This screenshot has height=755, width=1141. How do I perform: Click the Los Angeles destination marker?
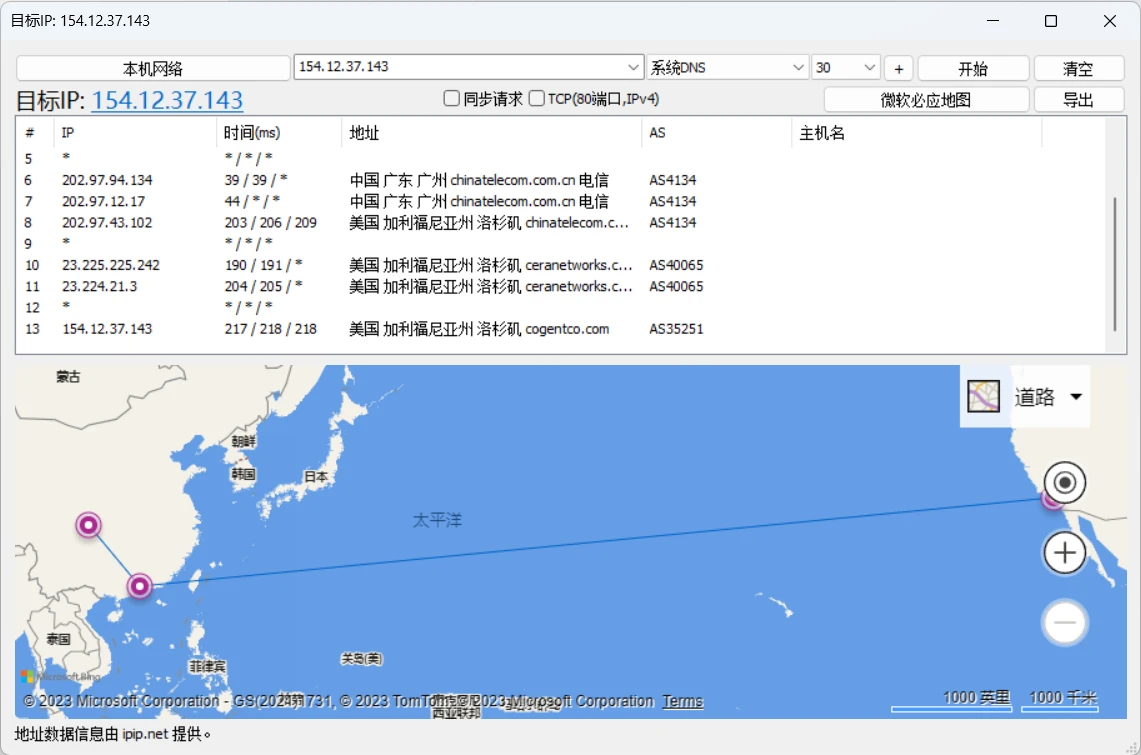click(1051, 500)
